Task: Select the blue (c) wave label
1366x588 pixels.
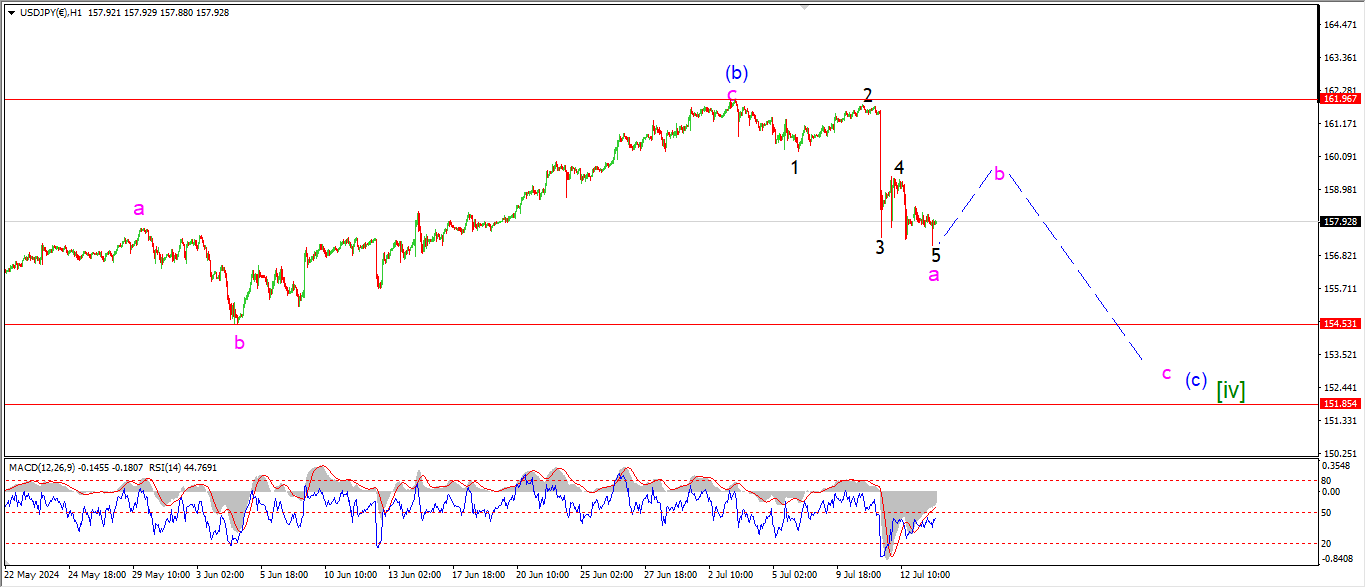Action: (x=1195, y=380)
